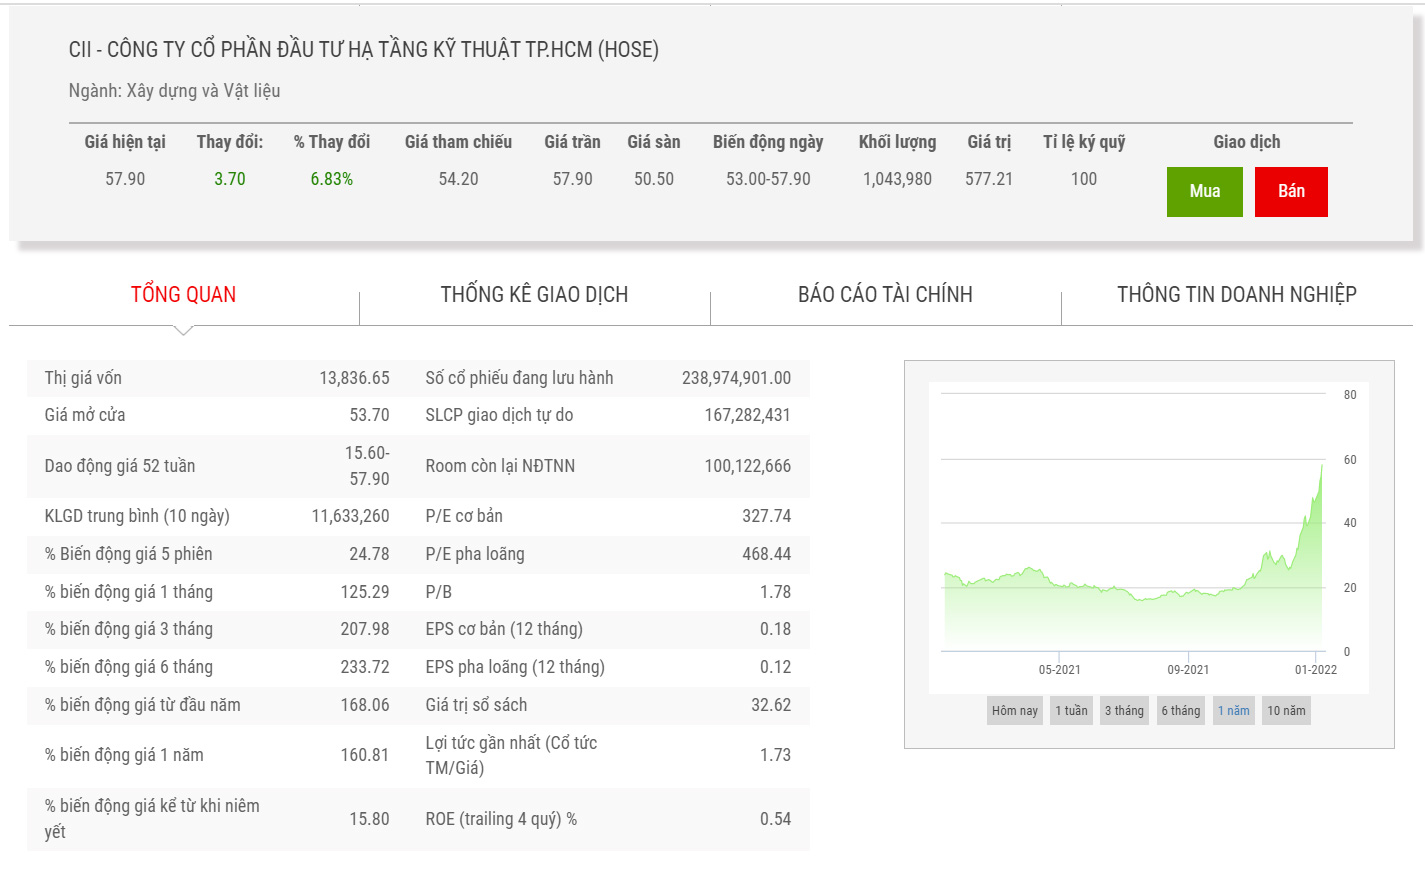Set chart range to 3 tháng
The image size is (1425, 879).
pyautogui.click(x=1124, y=711)
